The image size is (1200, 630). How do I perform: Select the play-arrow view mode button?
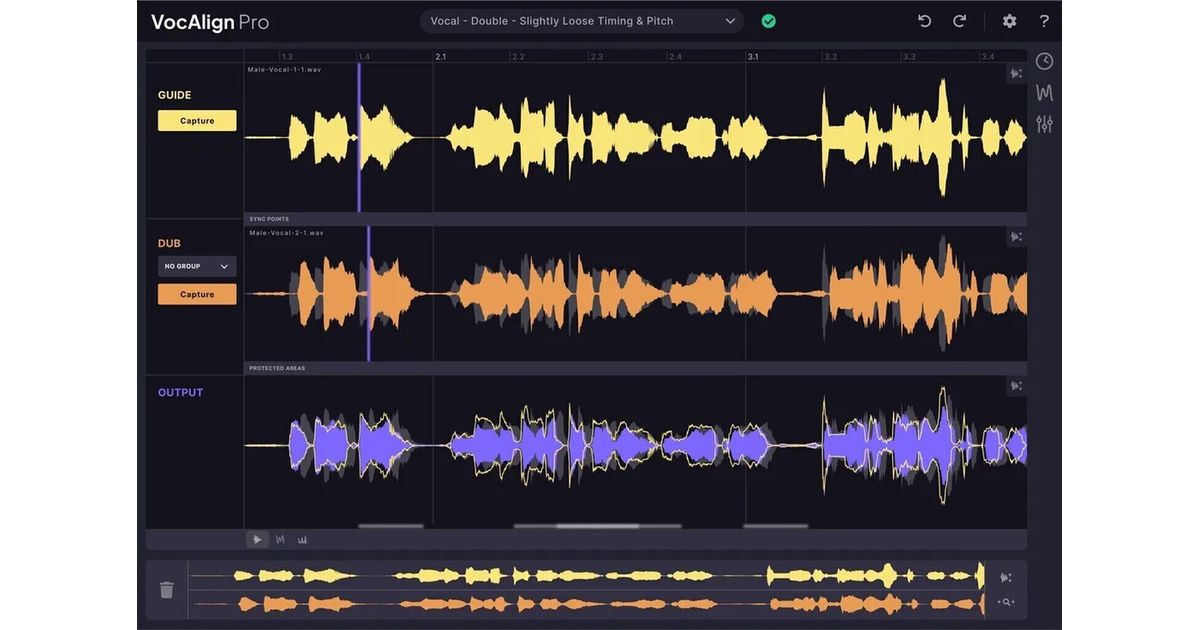[x=257, y=539]
